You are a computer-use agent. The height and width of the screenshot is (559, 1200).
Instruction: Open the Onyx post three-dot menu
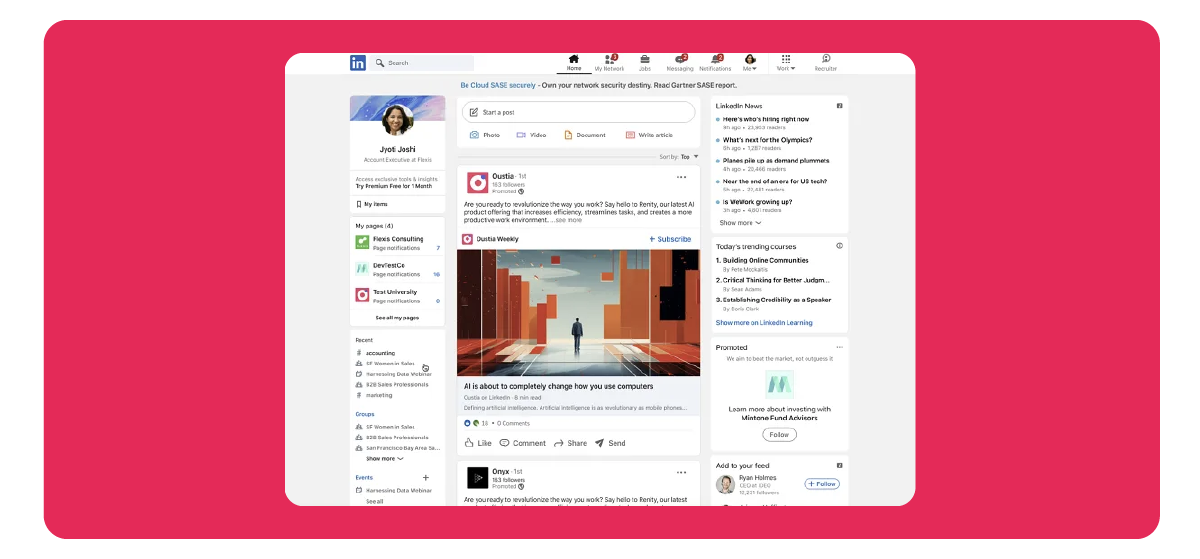pos(682,472)
